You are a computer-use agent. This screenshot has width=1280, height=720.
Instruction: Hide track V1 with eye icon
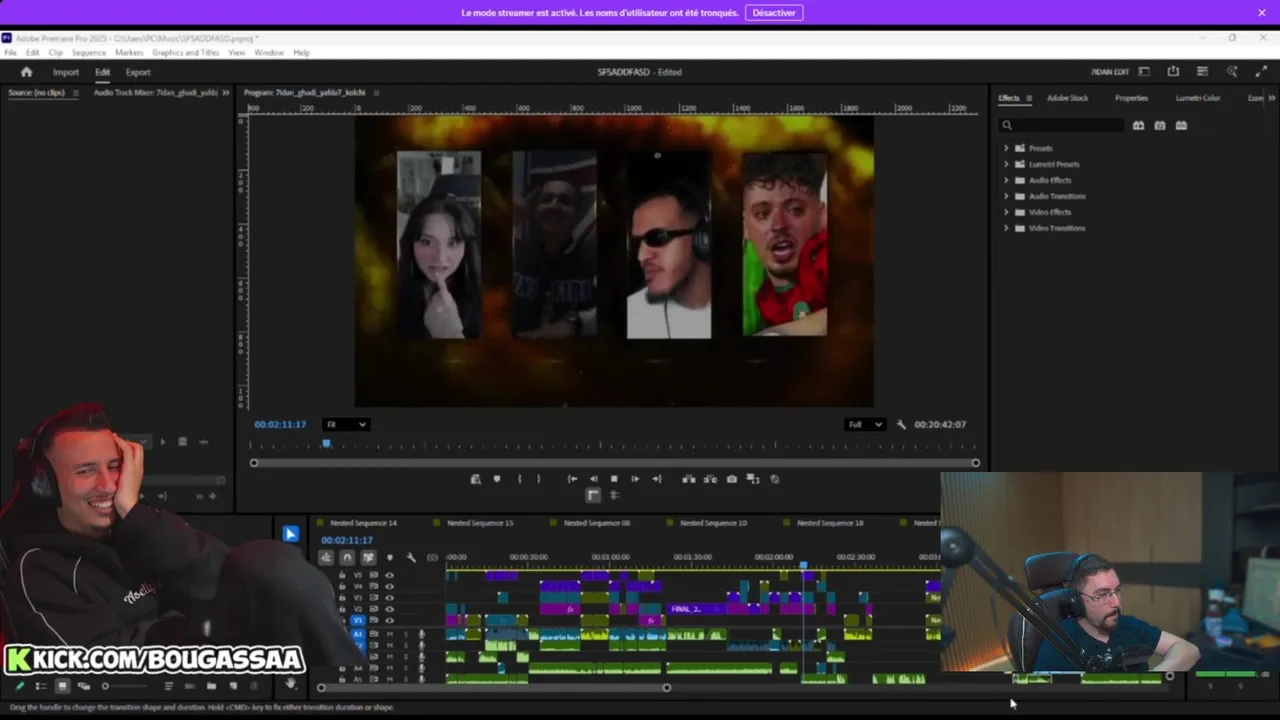pos(389,620)
